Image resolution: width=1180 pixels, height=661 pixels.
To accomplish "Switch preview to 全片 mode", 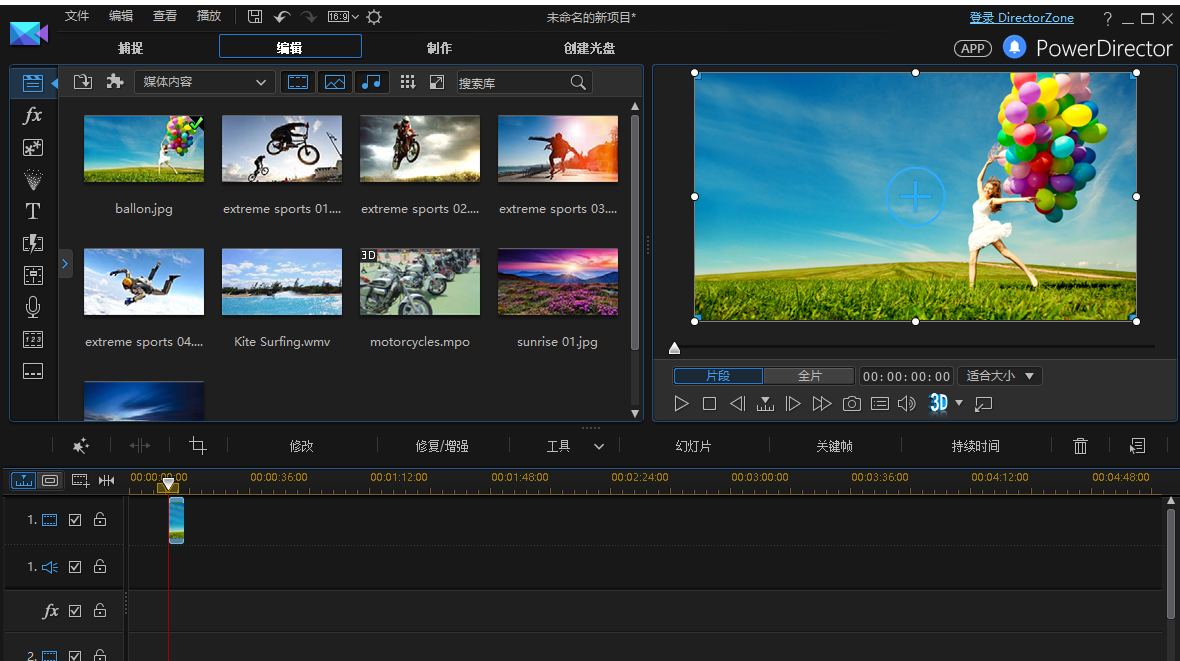I will [x=810, y=376].
